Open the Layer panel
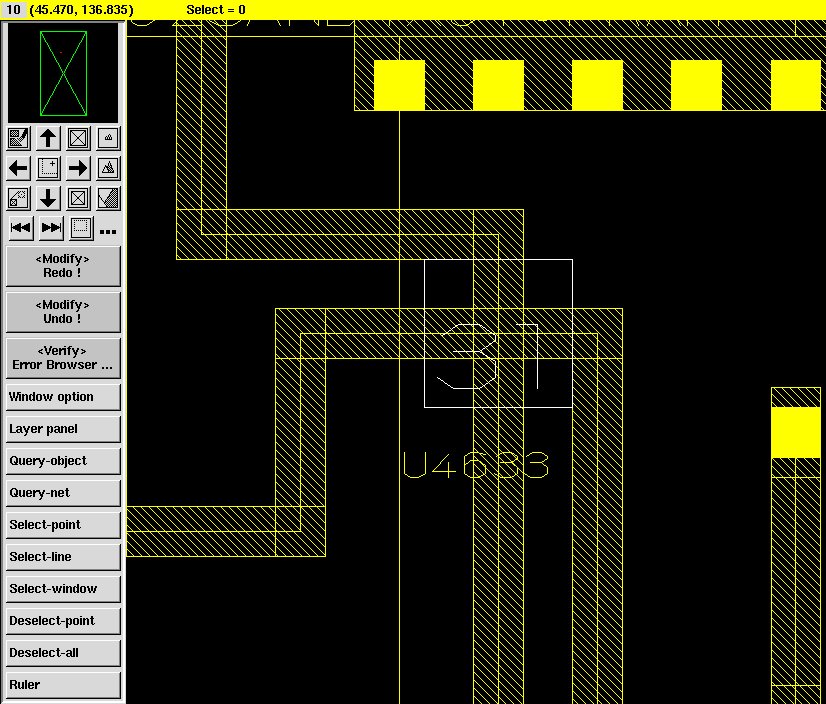Screen dimensions: 826x704 coord(62,429)
